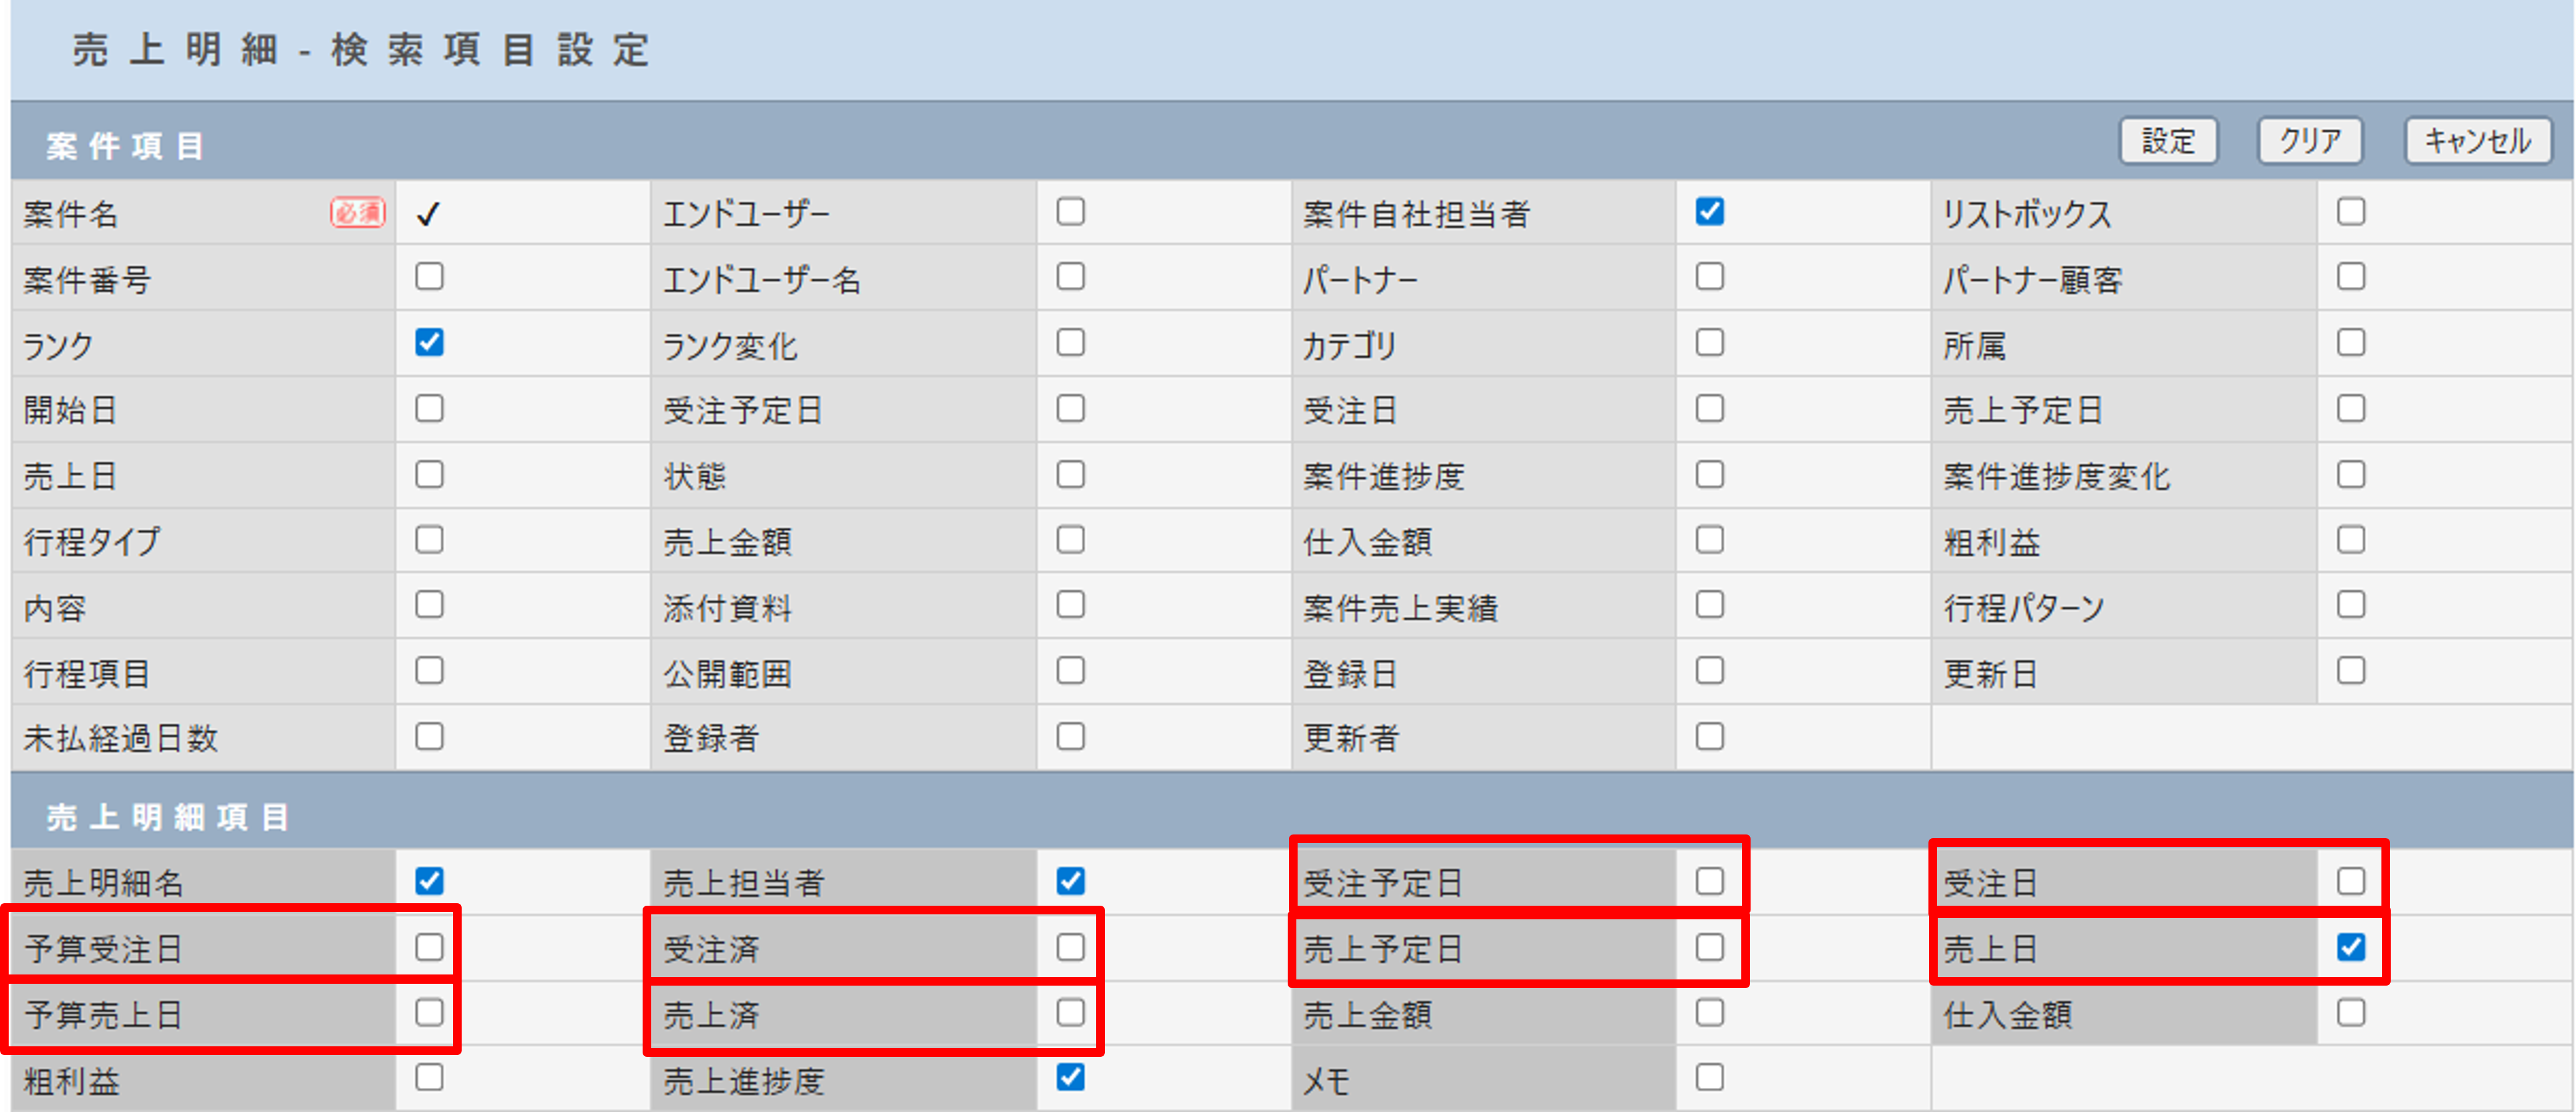
Task: Uncheck the ランク checkbox
Action: [x=429, y=343]
